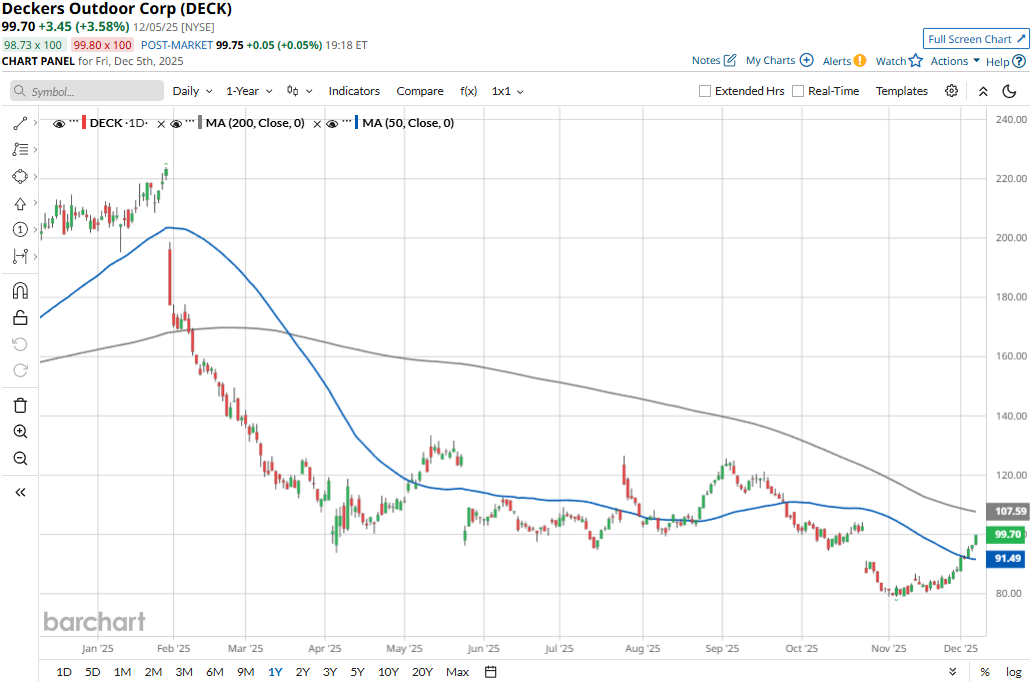Click the zoom out magnifier
Viewport: 1032px width, 682px height.
(20, 458)
